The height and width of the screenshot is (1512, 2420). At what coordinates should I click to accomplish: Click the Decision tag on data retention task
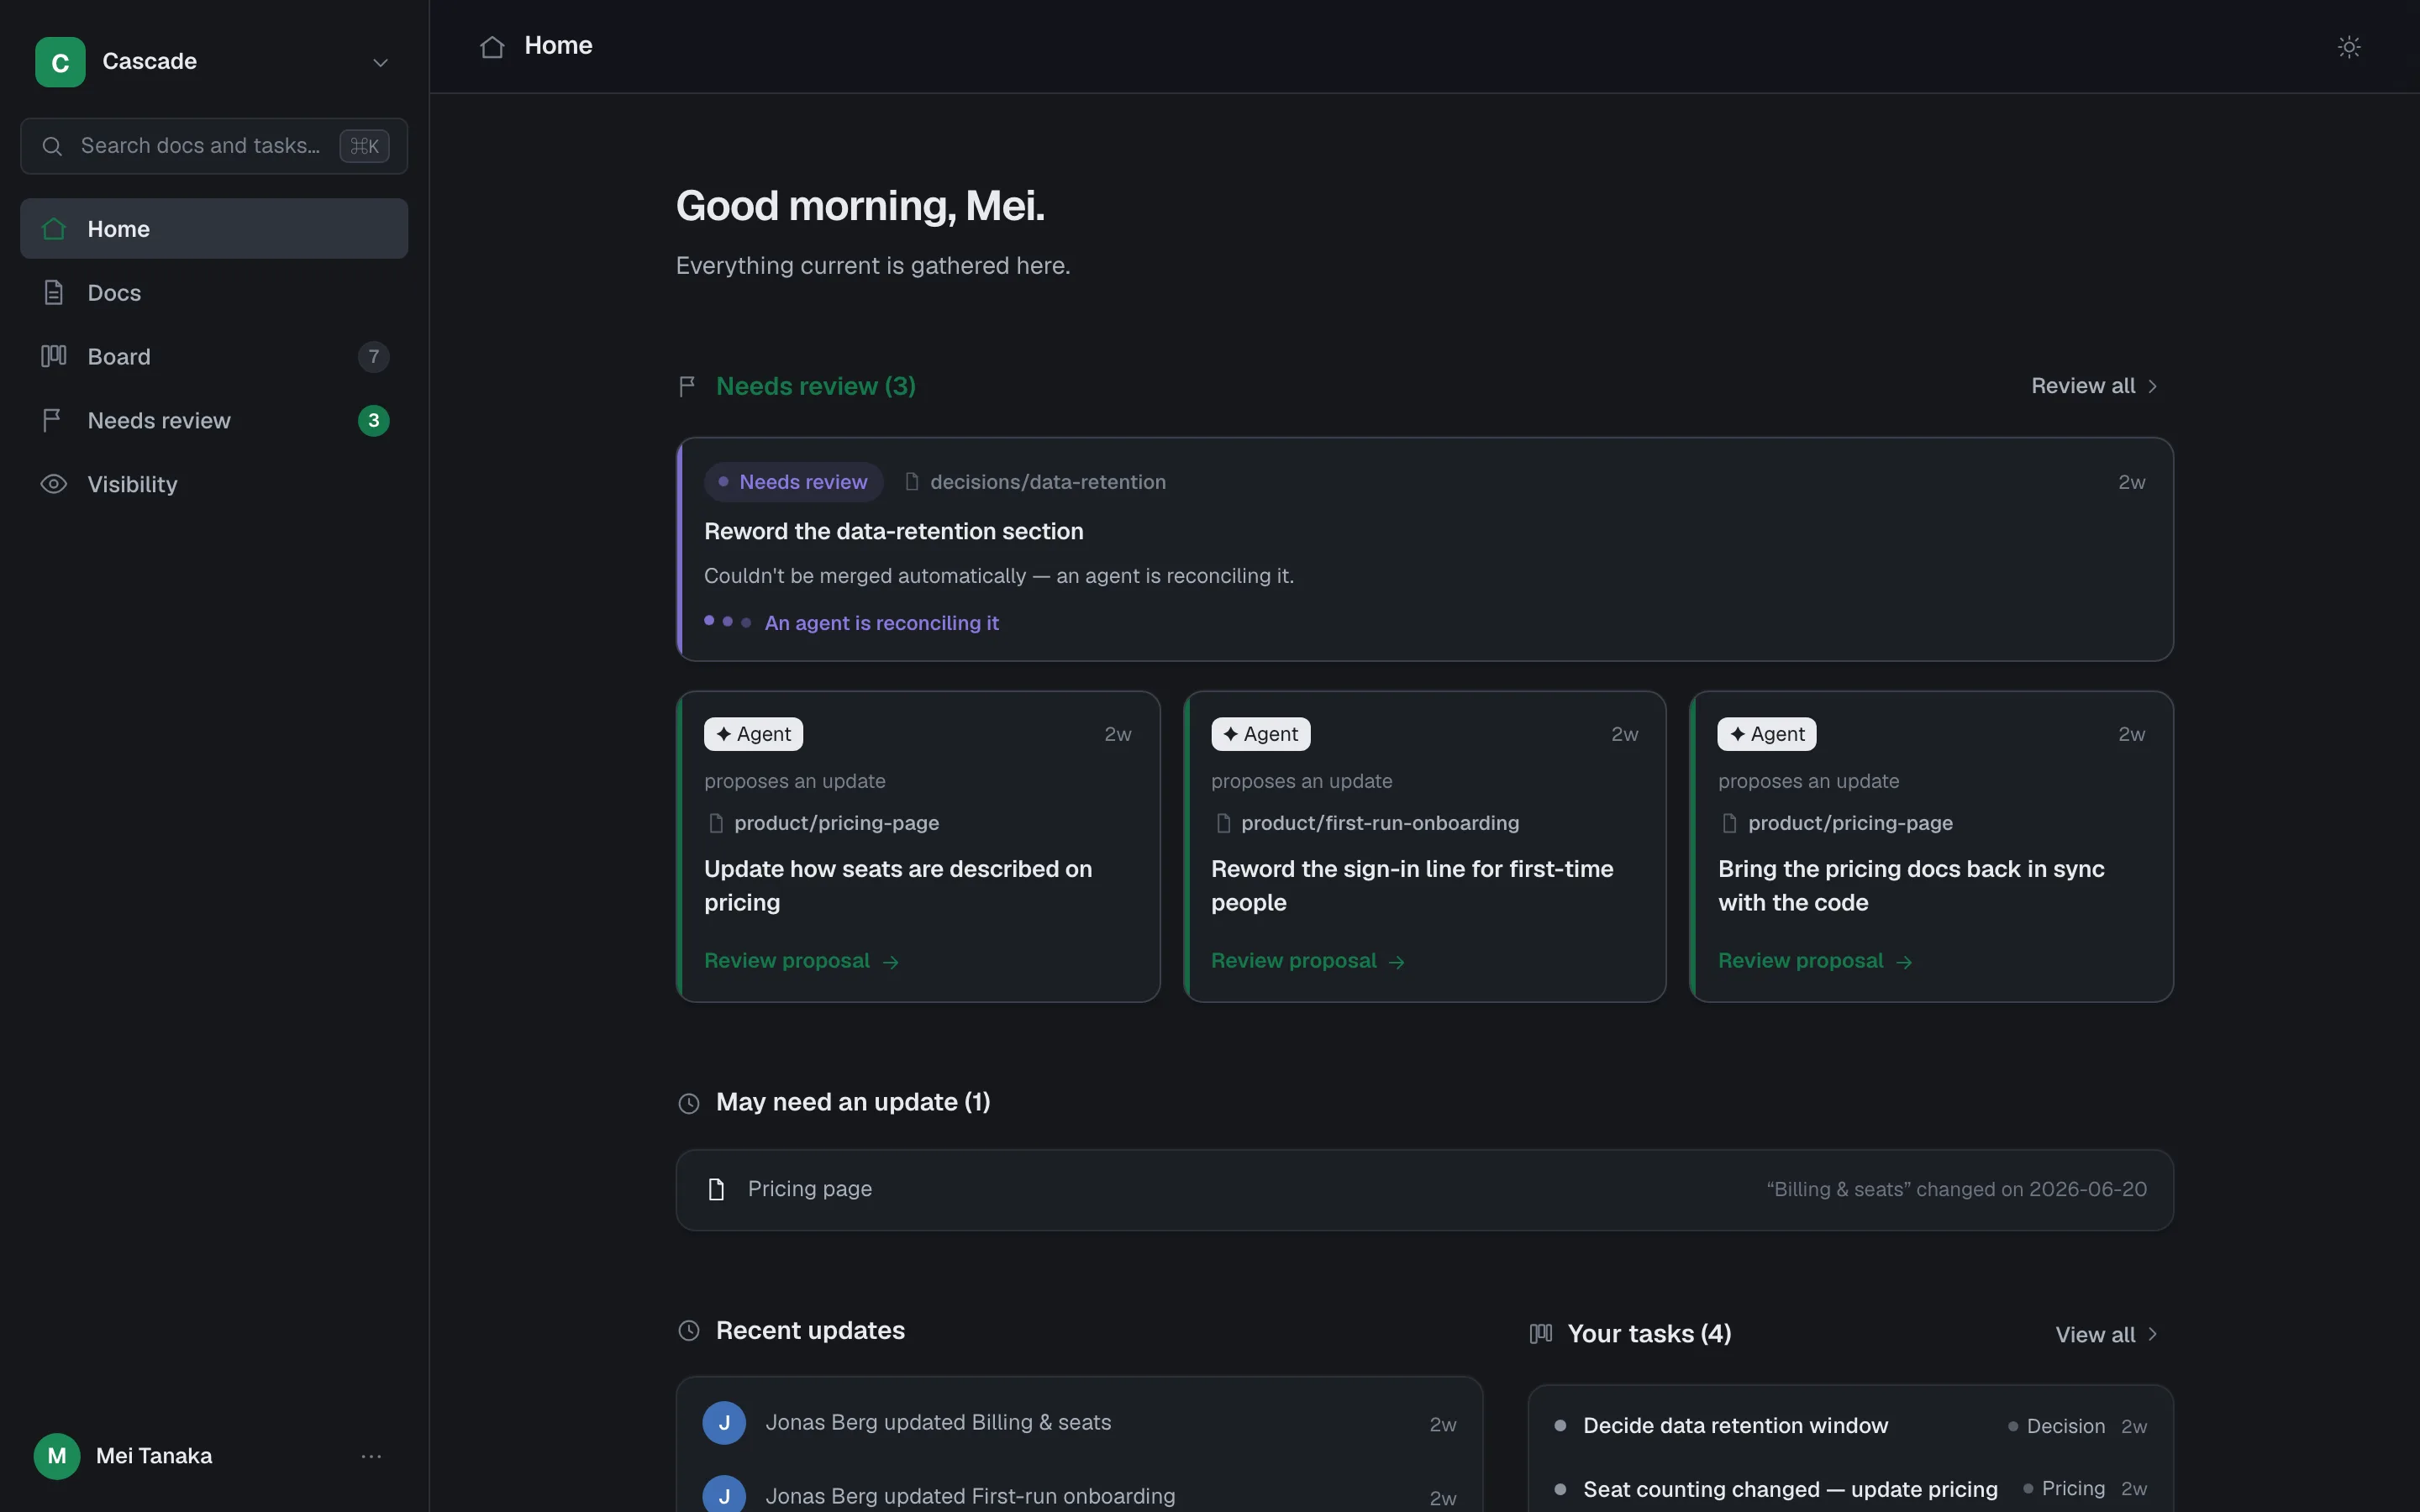(x=2056, y=1427)
